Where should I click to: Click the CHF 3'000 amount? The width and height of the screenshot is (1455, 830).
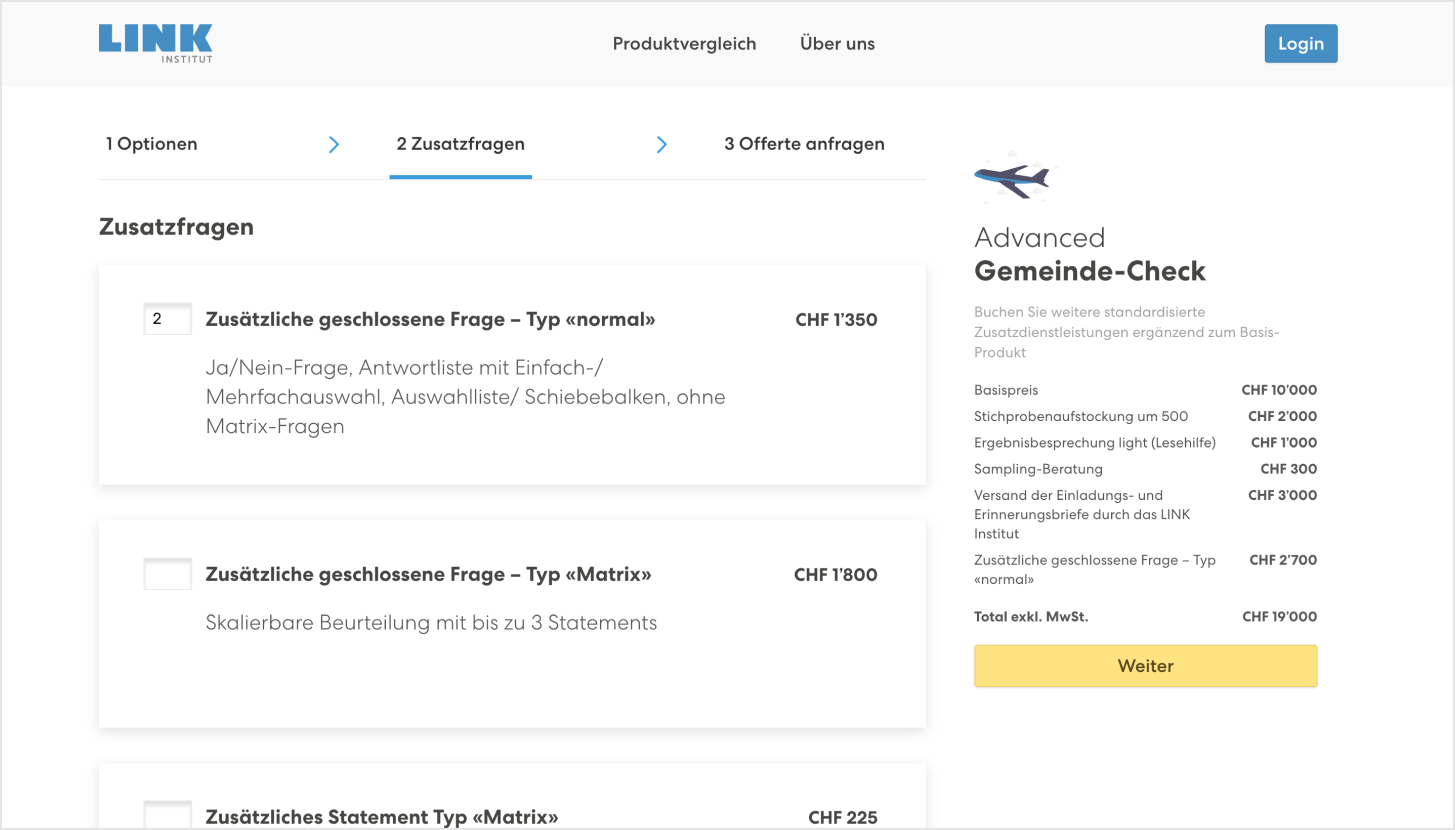click(x=1282, y=495)
